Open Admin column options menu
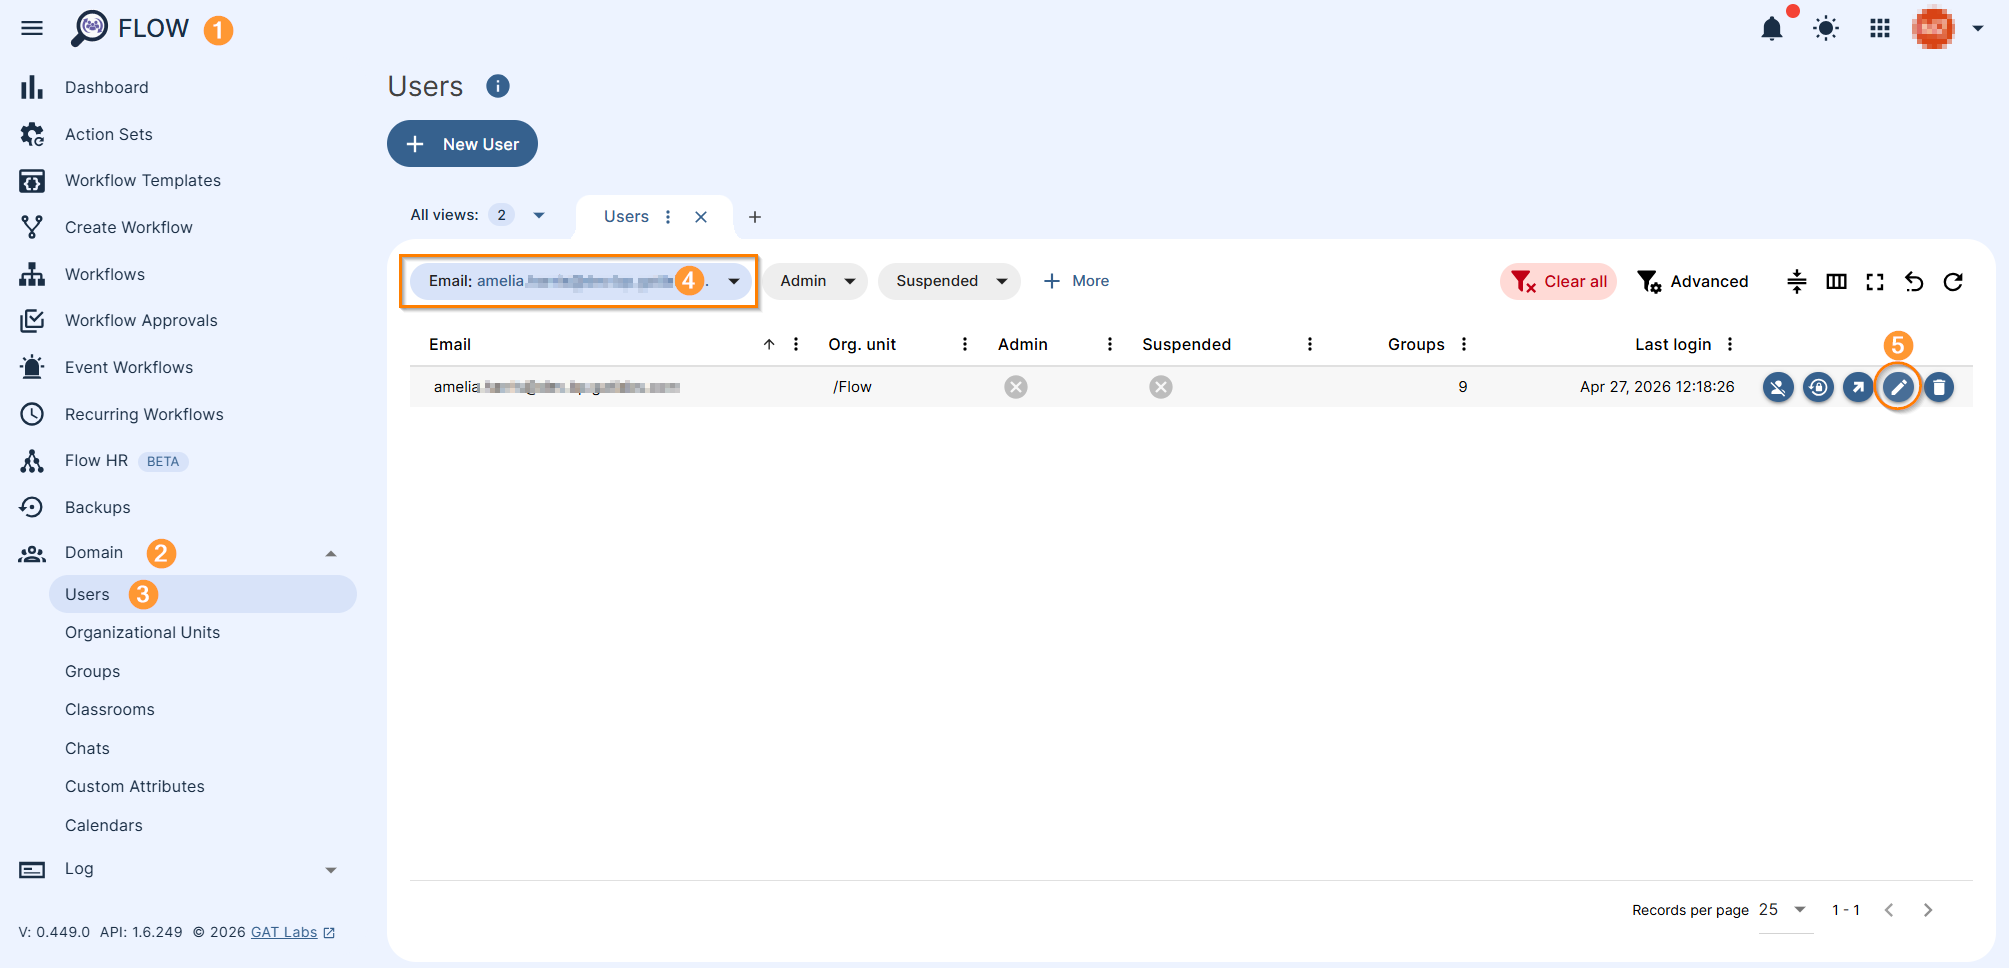The width and height of the screenshot is (2009, 968). point(1110,344)
